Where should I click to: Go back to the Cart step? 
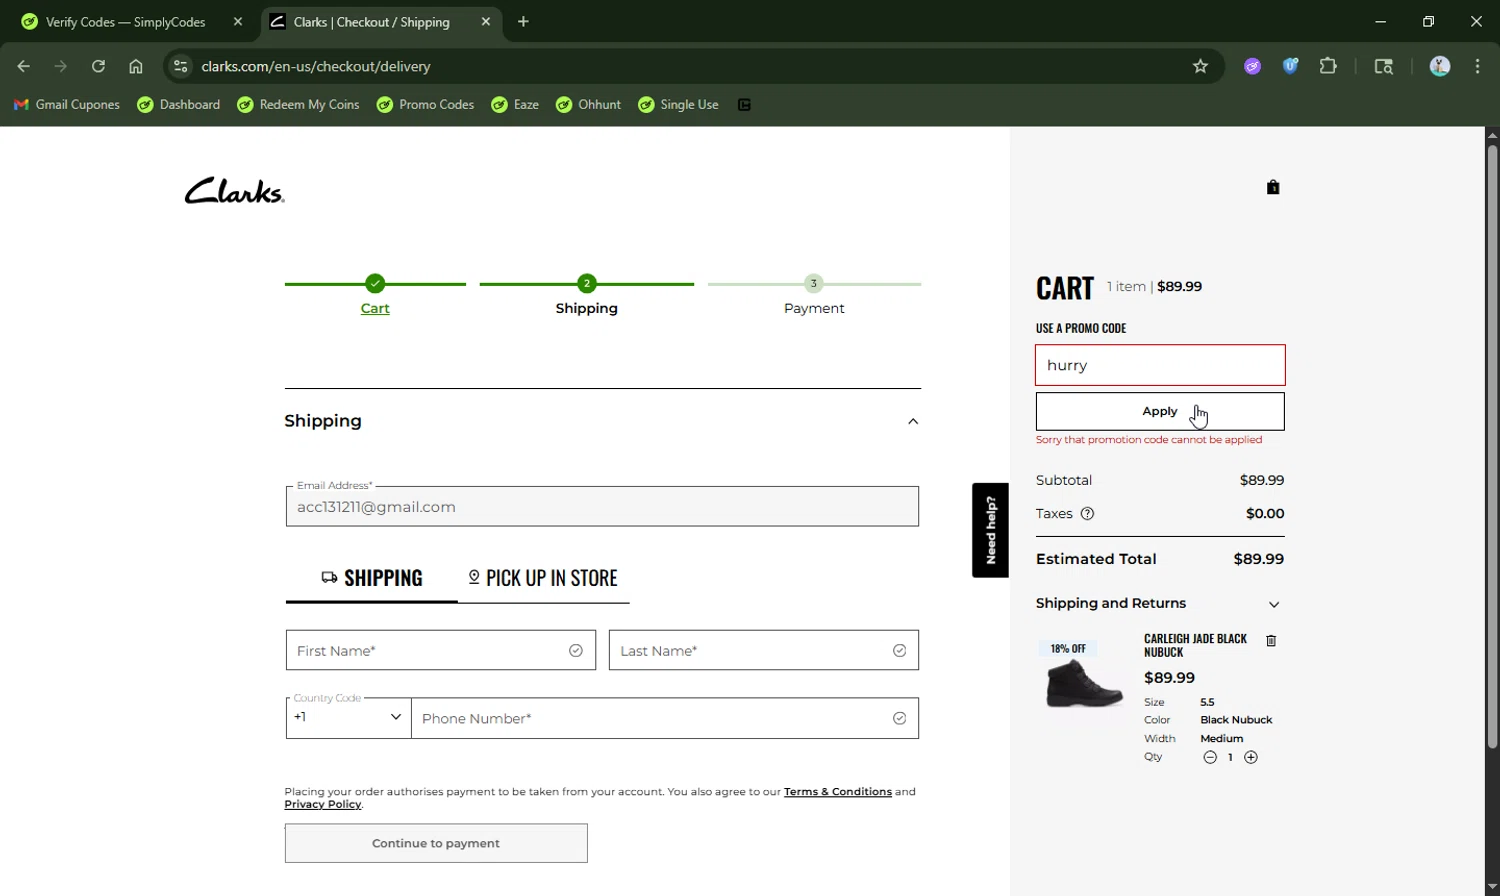pos(375,308)
